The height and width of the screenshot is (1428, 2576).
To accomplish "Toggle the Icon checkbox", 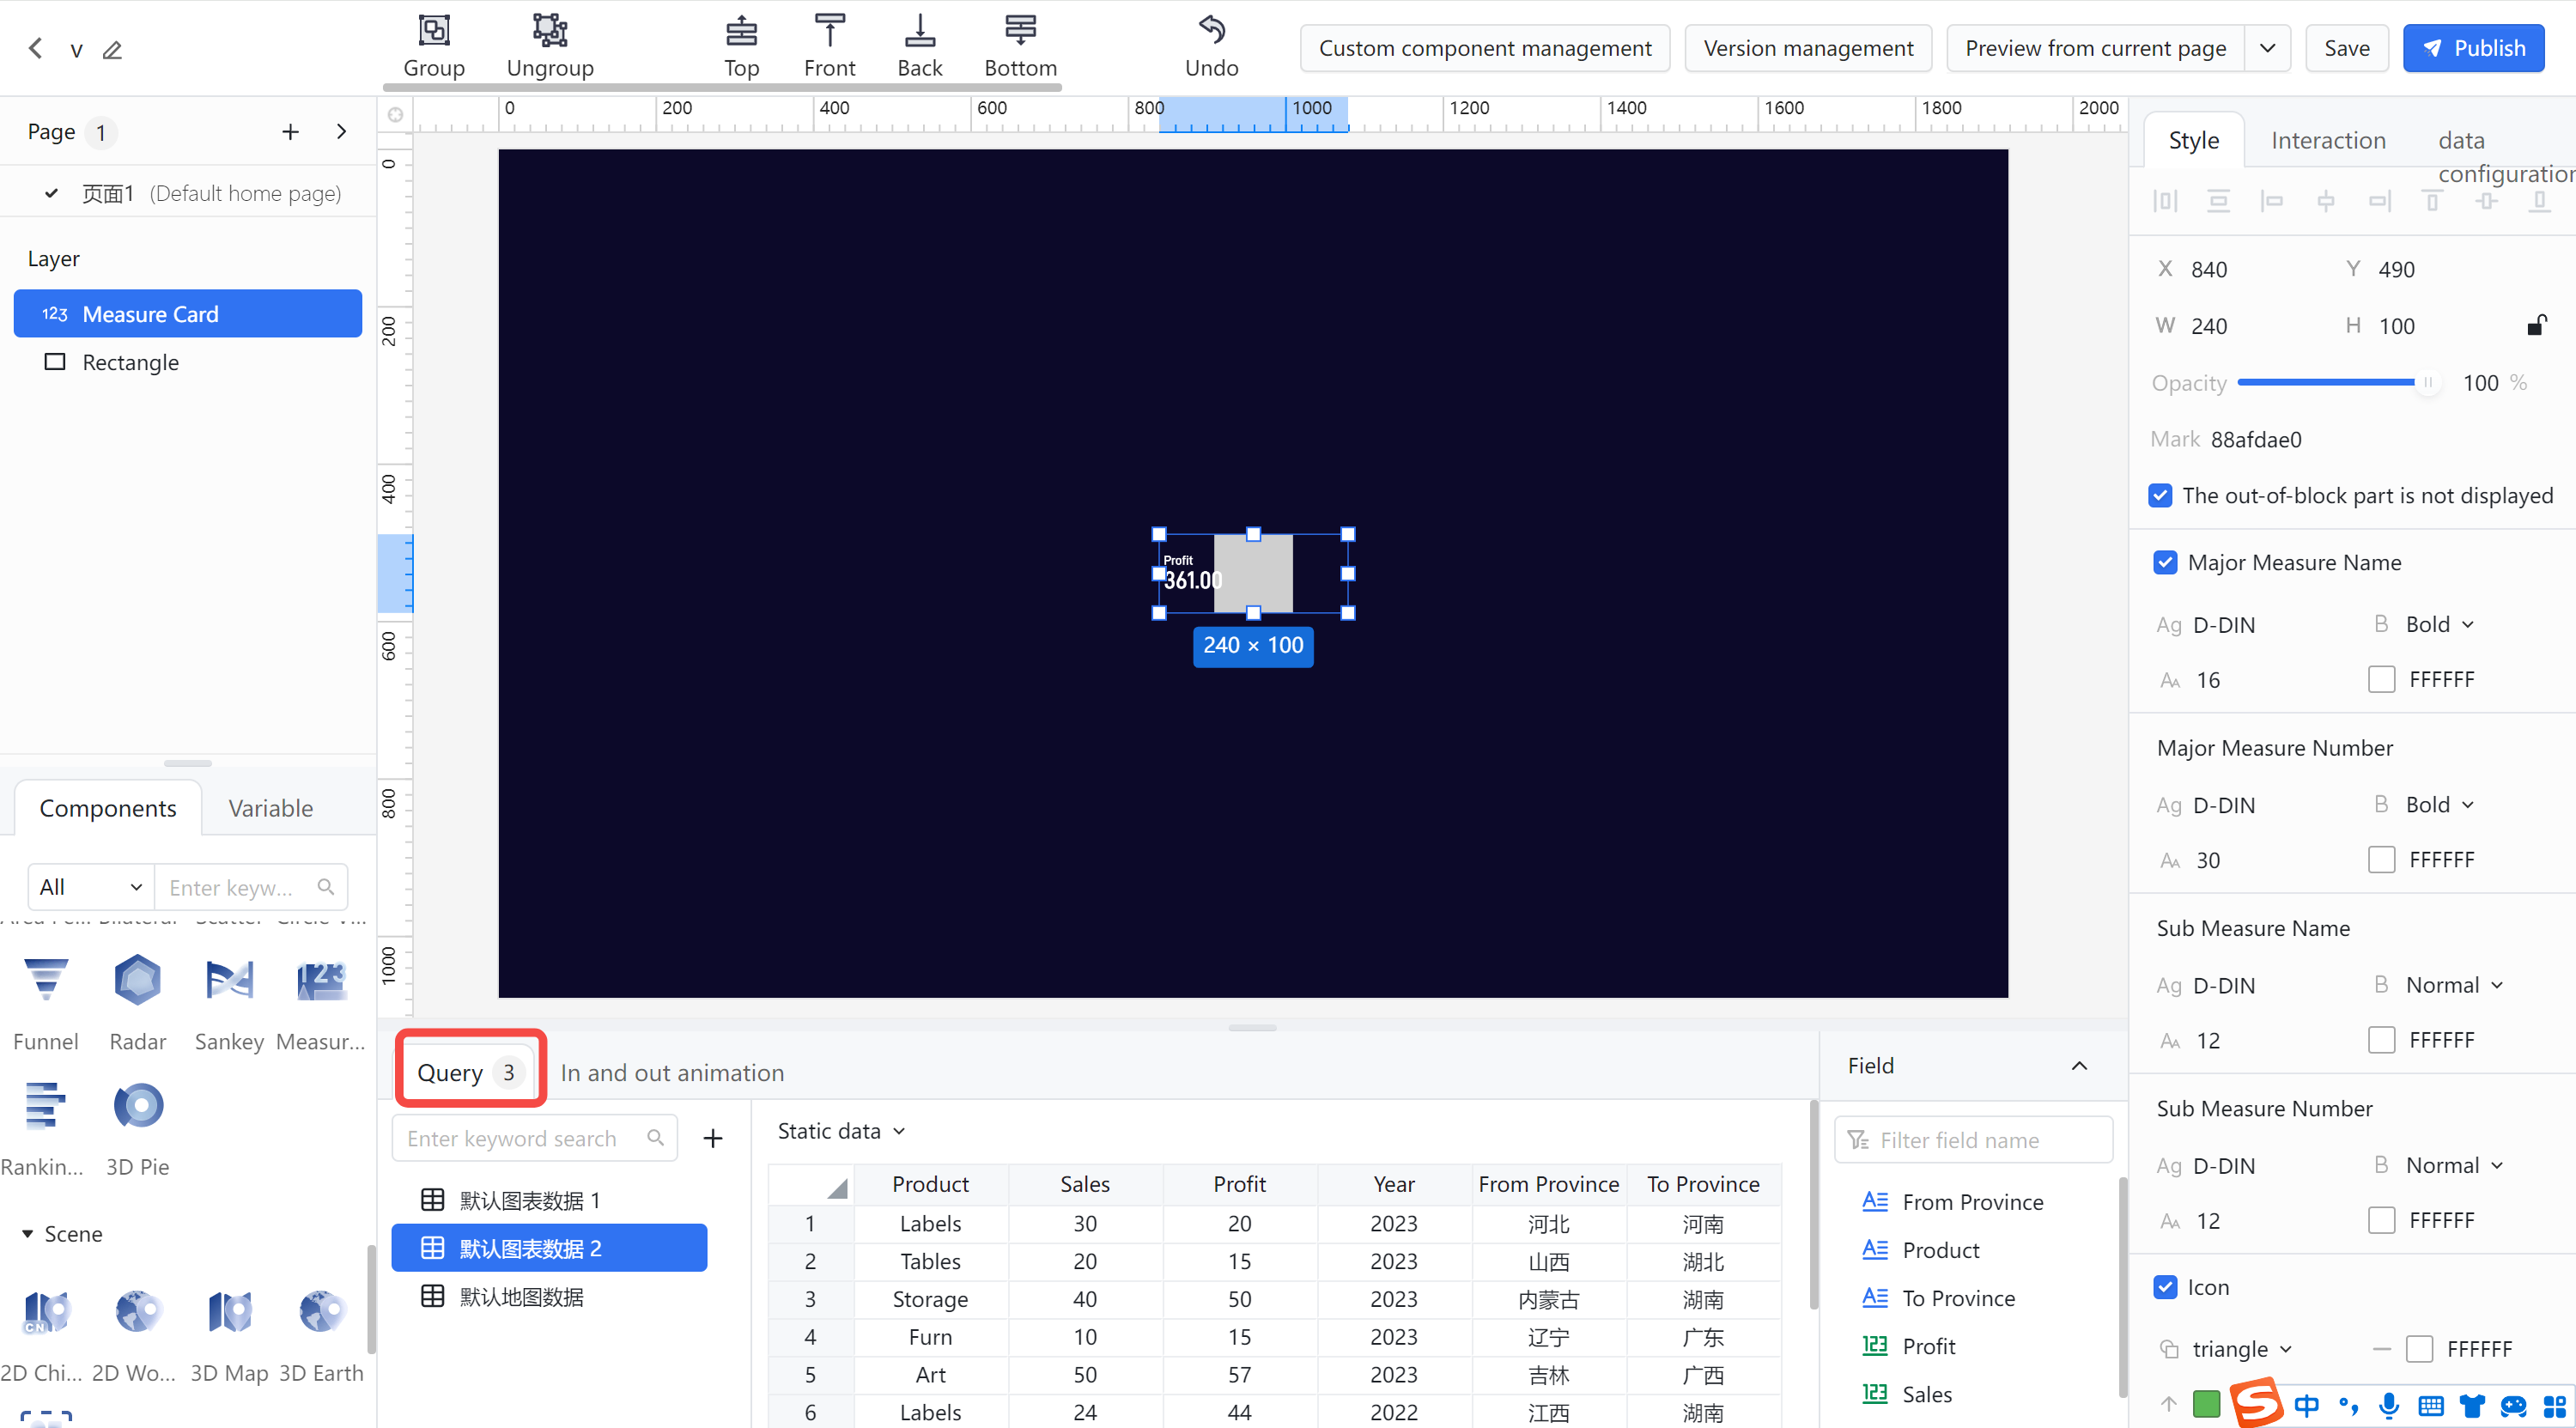I will 2165,1287.
